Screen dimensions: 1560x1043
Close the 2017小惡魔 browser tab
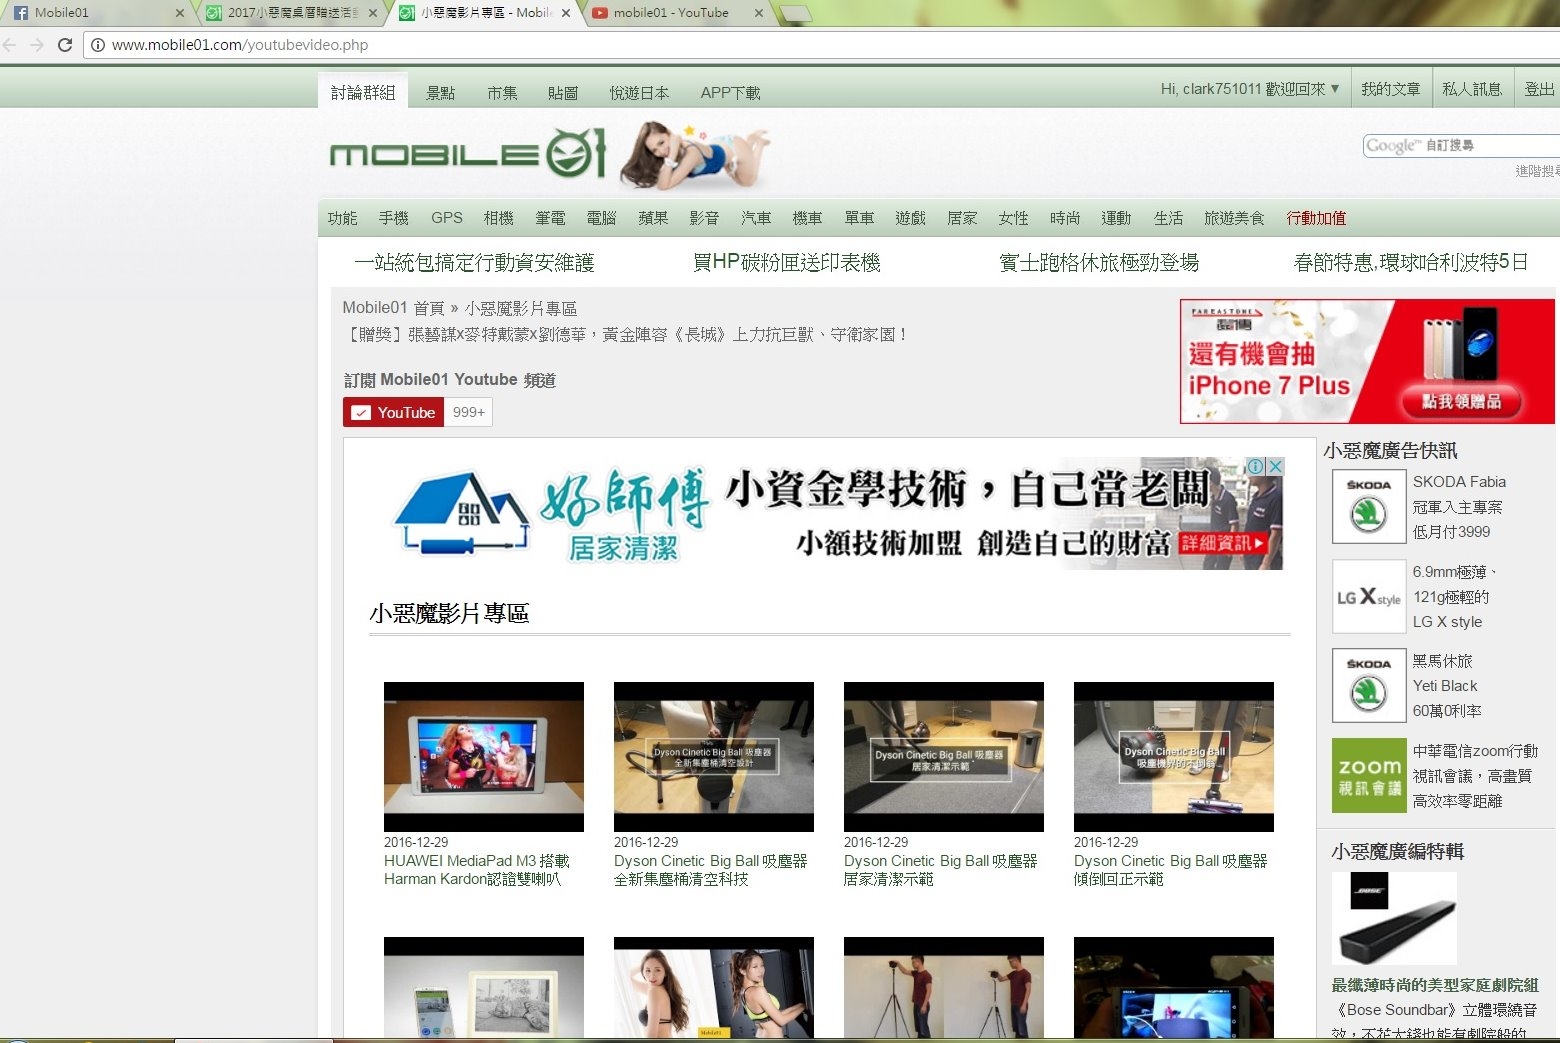[x=373, y=13]
